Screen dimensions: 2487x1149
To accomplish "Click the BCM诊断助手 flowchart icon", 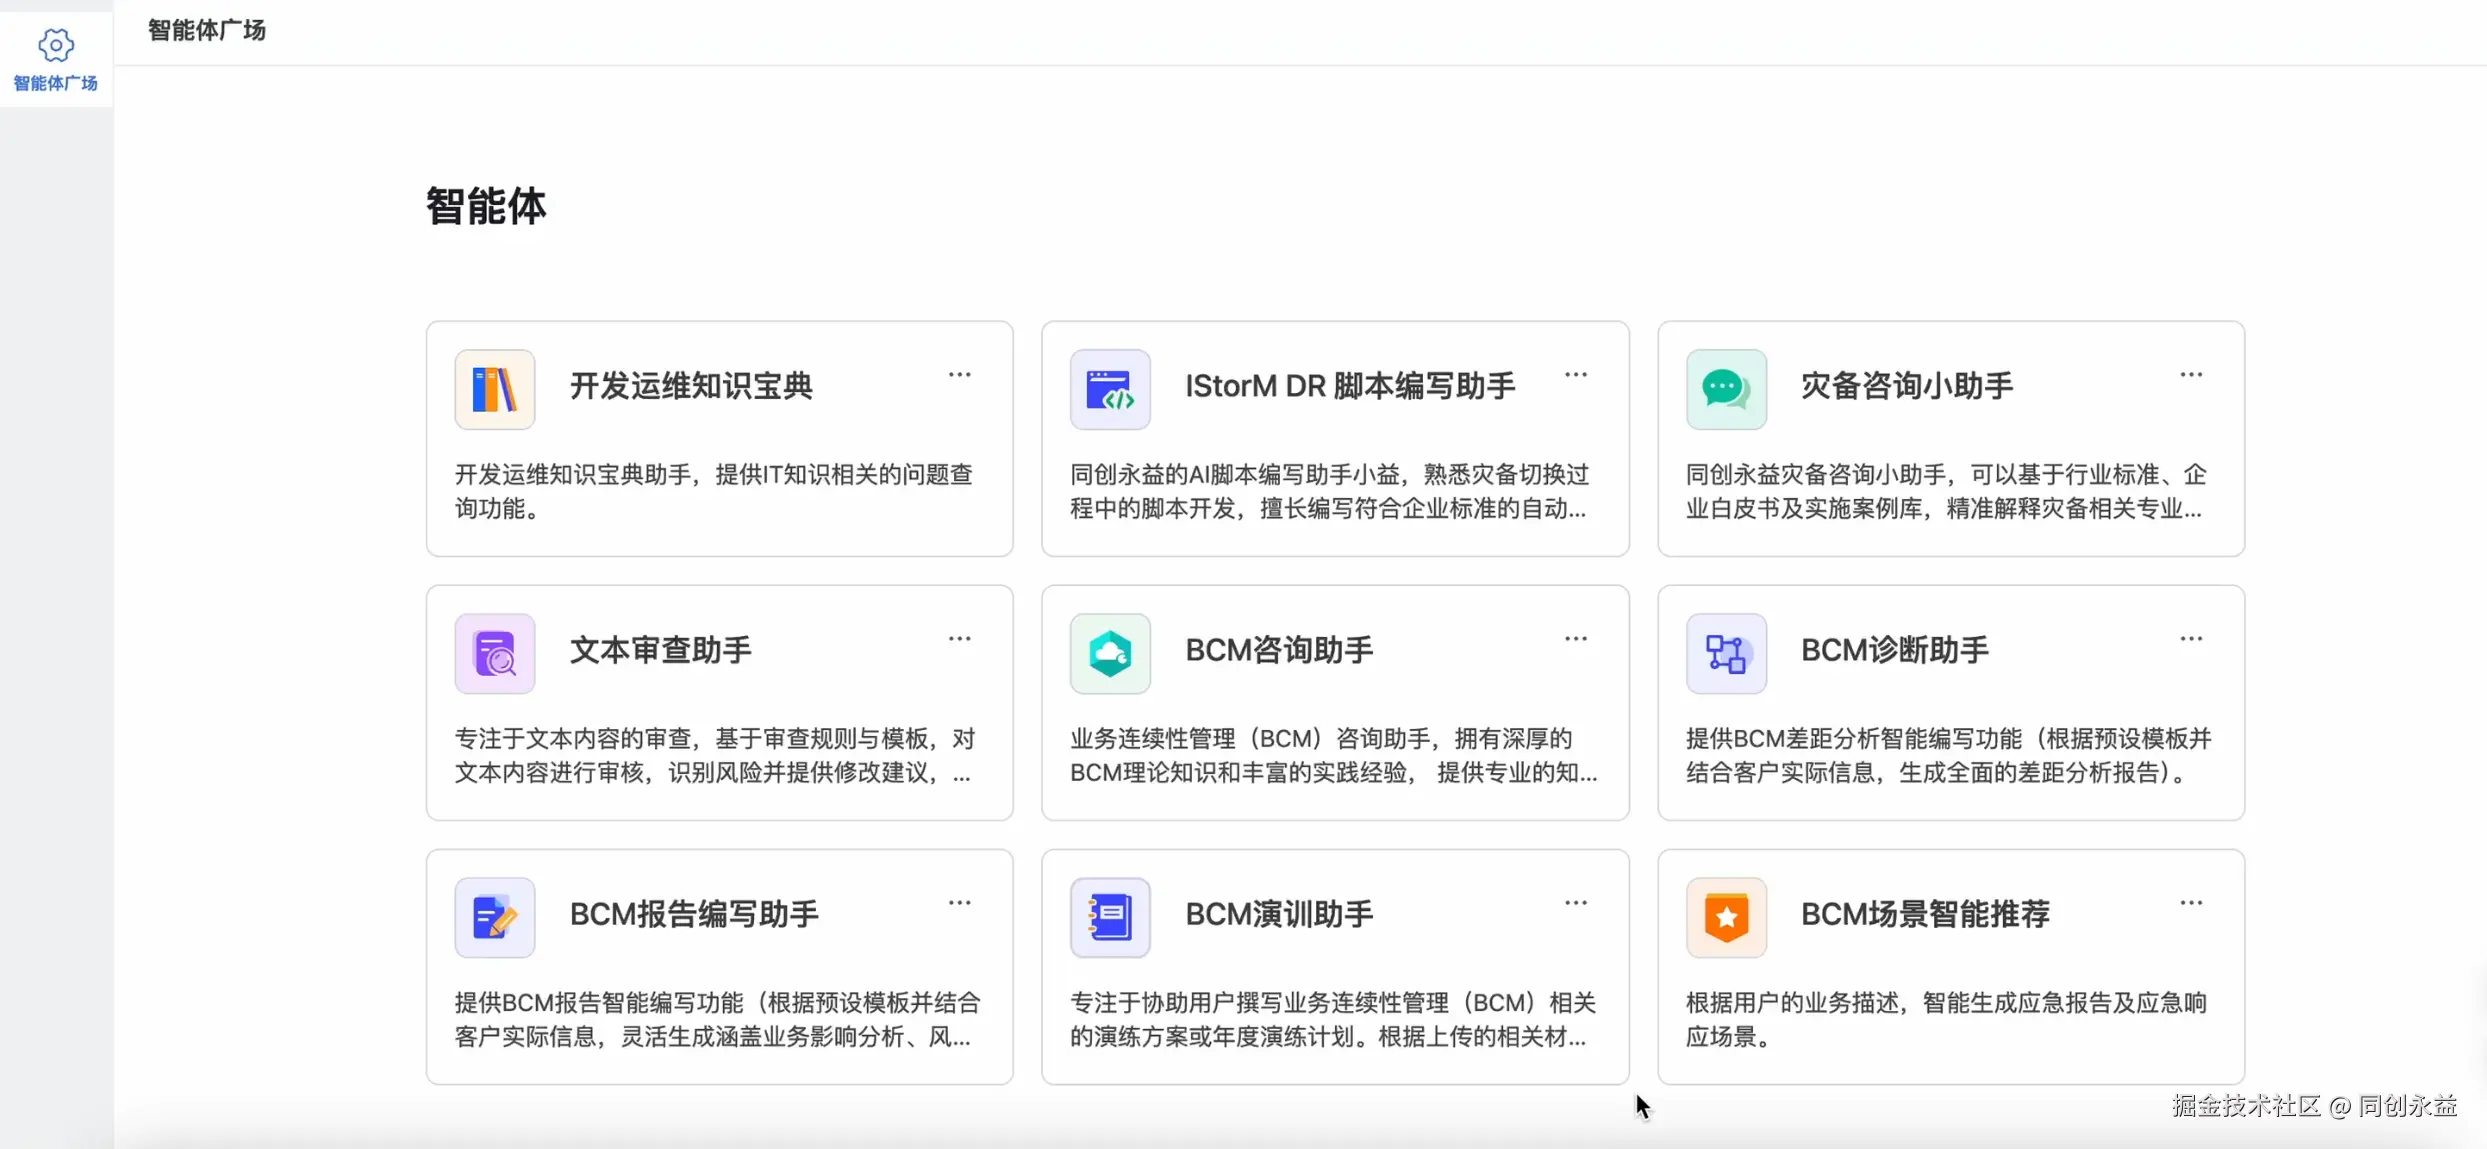I will coord(1726,653).
